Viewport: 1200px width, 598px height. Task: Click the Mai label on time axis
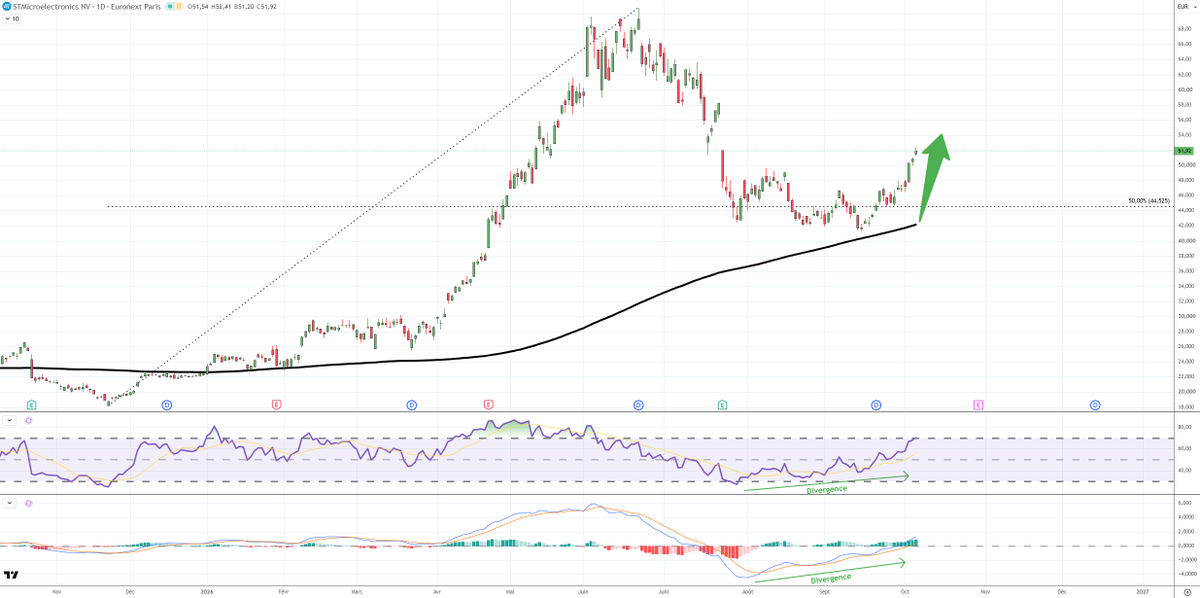[509, 591]
